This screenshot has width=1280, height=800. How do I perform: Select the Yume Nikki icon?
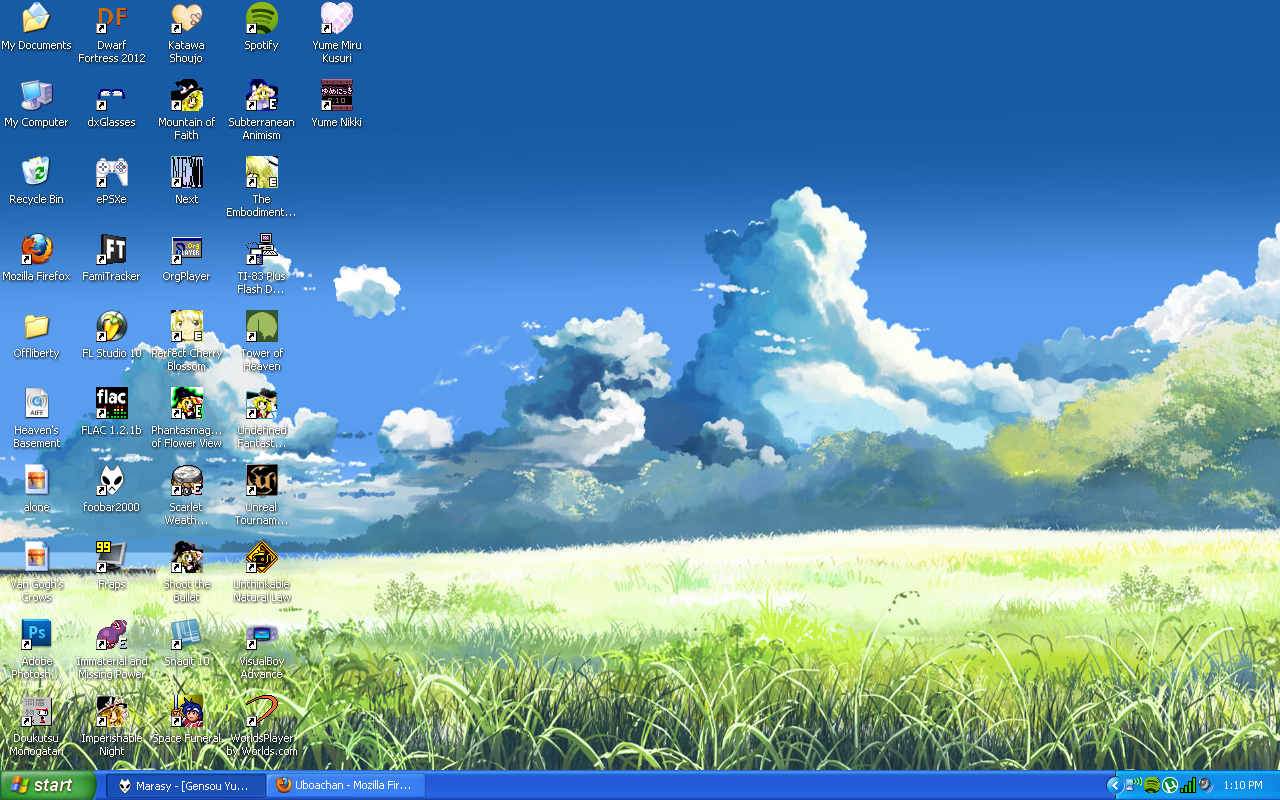(x=336, y=95)
